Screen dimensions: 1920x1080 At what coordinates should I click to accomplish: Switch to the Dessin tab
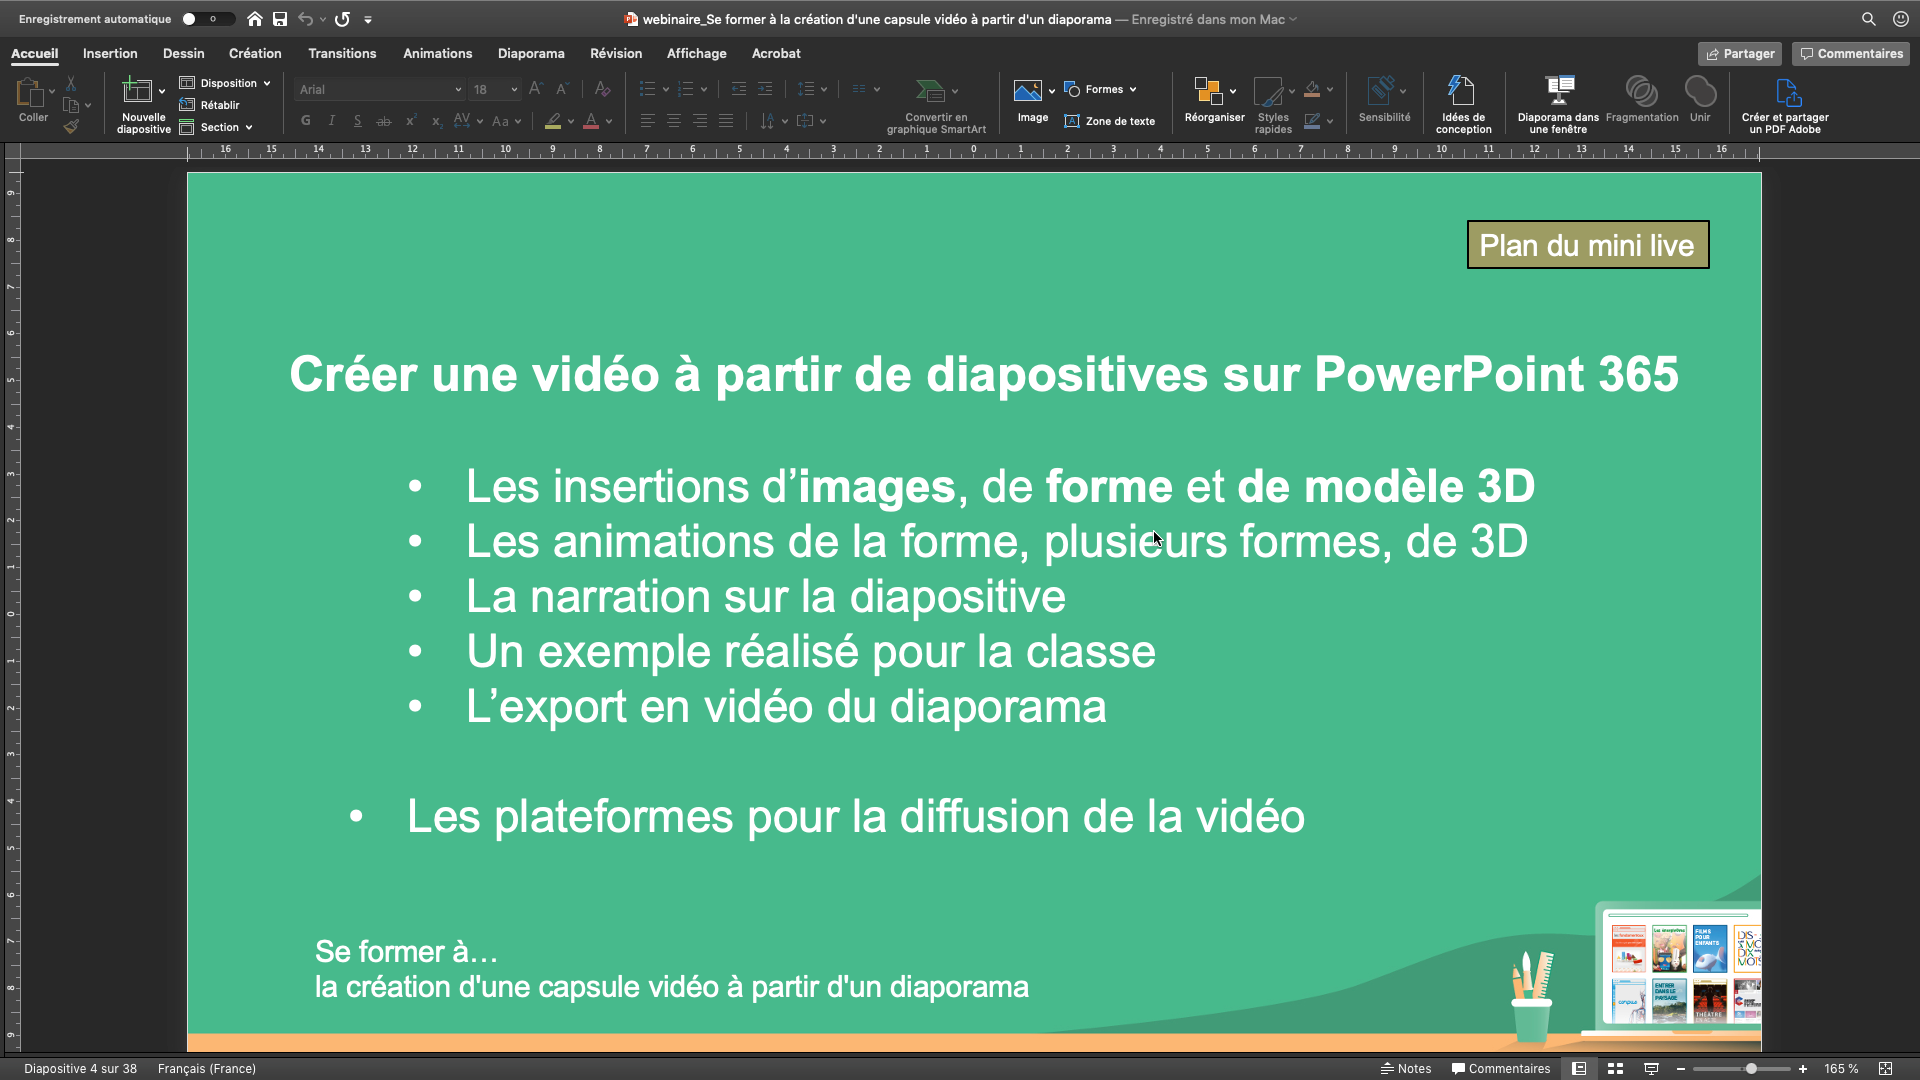coord(183,53)
